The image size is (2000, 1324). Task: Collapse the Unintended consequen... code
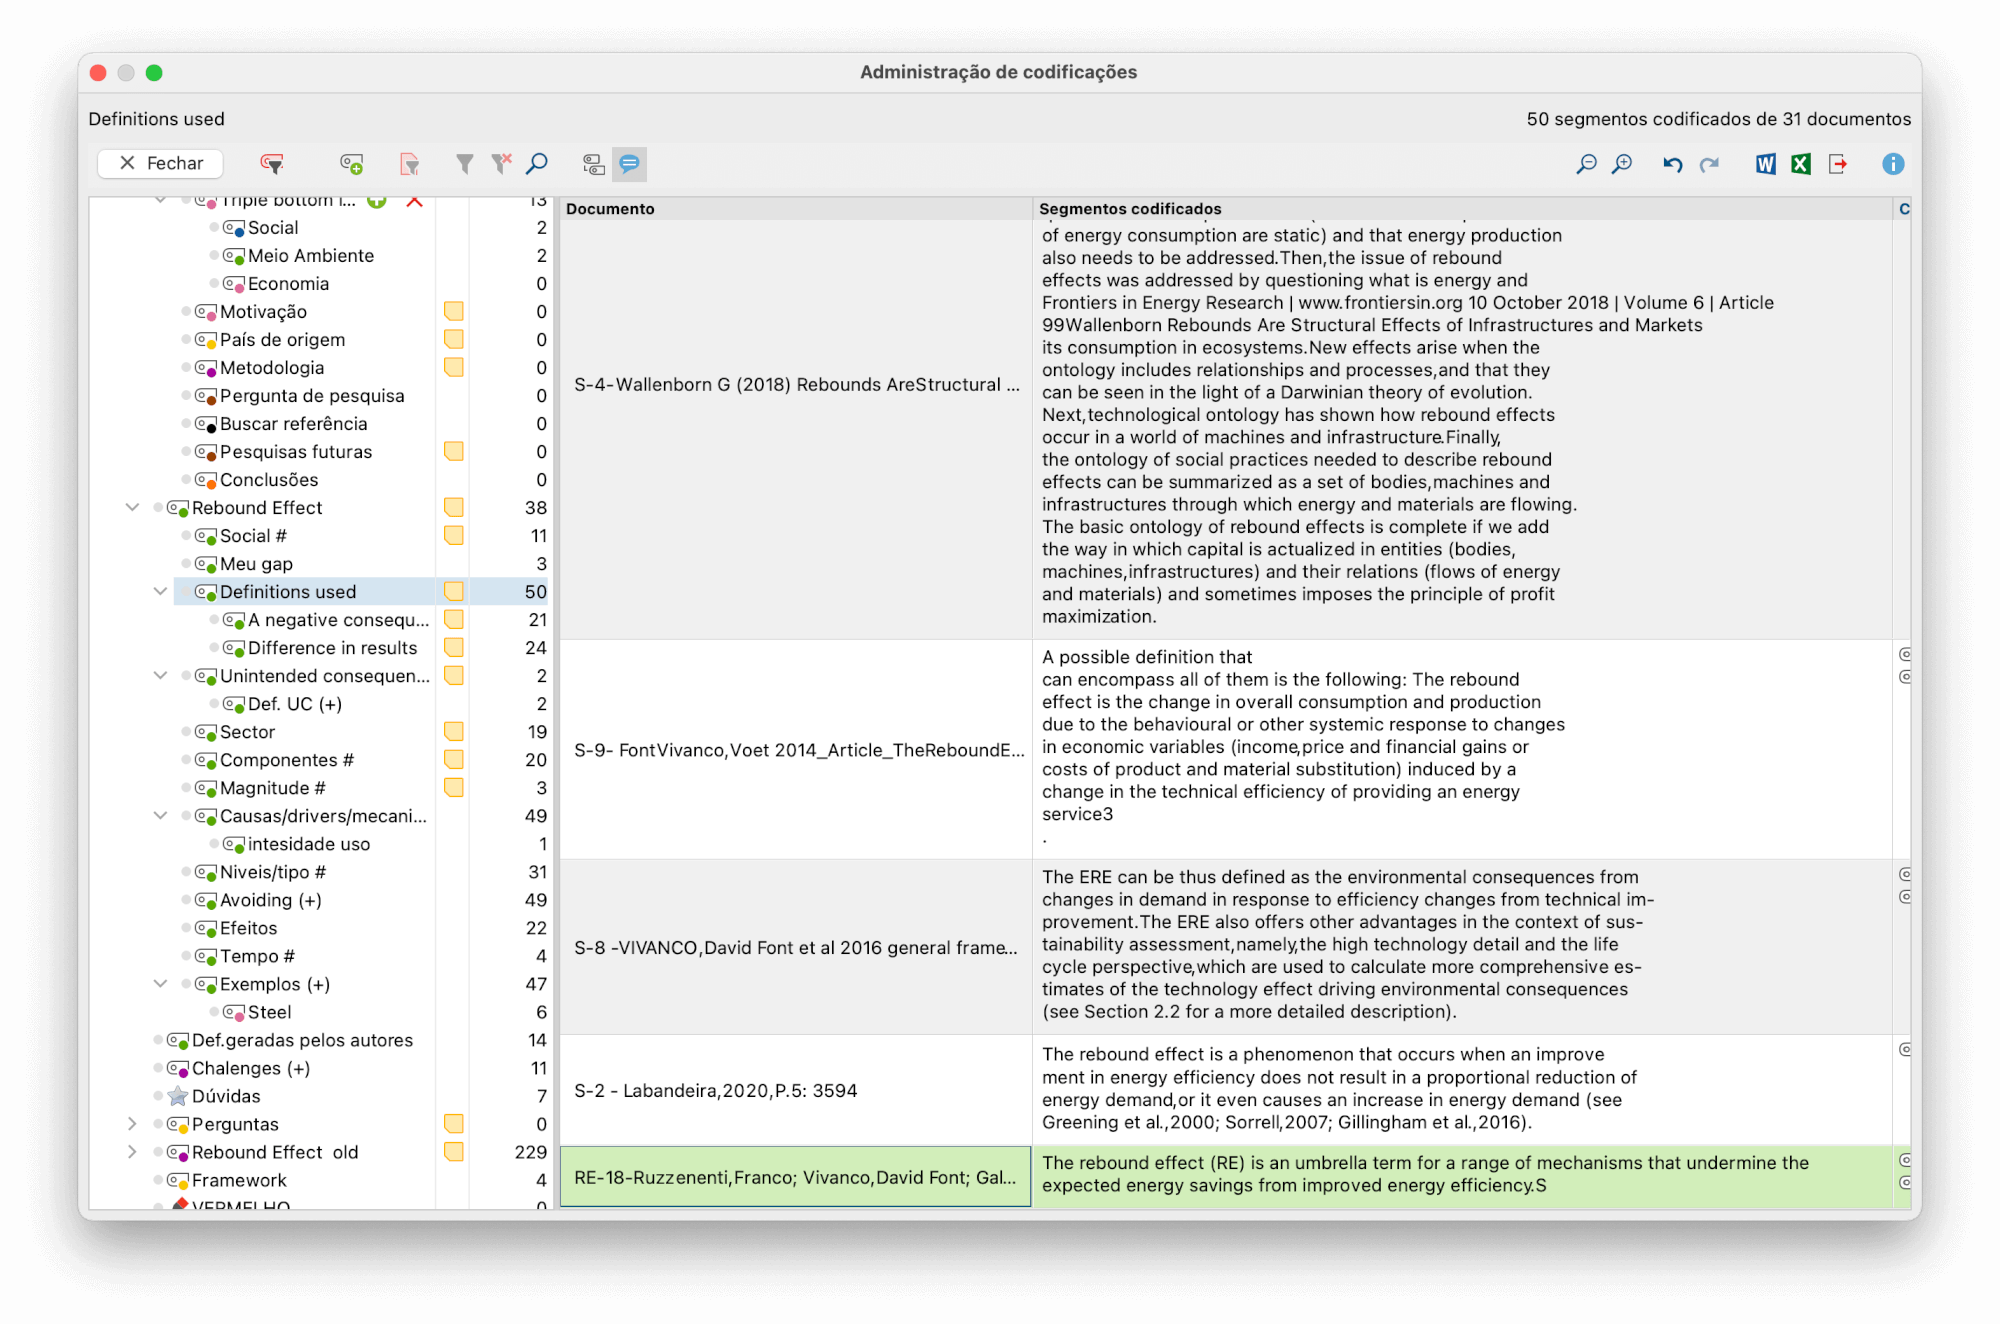coord(160,675)
